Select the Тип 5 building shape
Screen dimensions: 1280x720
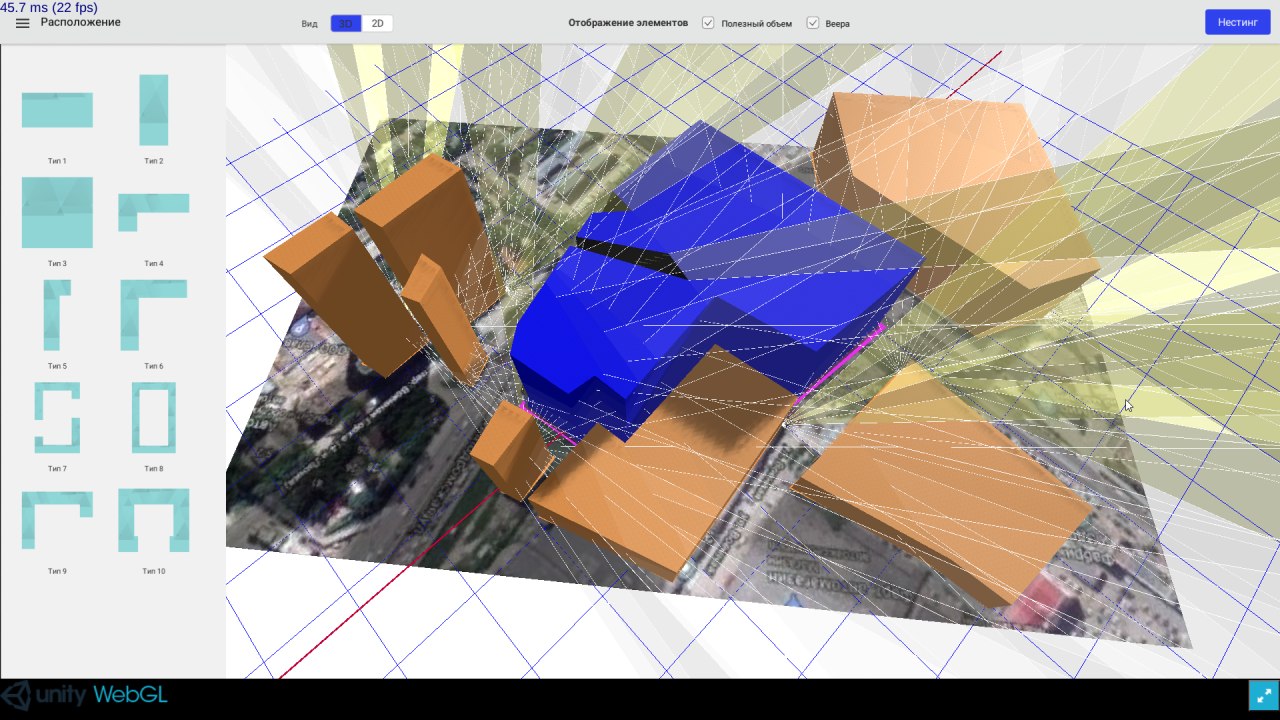point(57,315)
